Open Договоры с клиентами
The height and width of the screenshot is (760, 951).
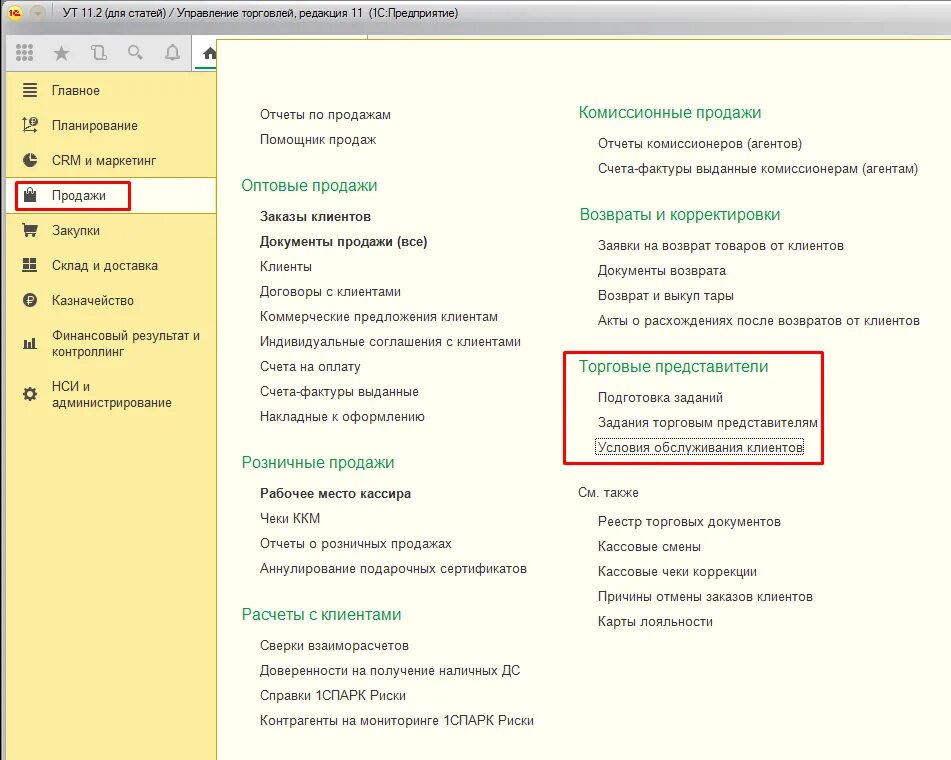(x=330, y=292)
